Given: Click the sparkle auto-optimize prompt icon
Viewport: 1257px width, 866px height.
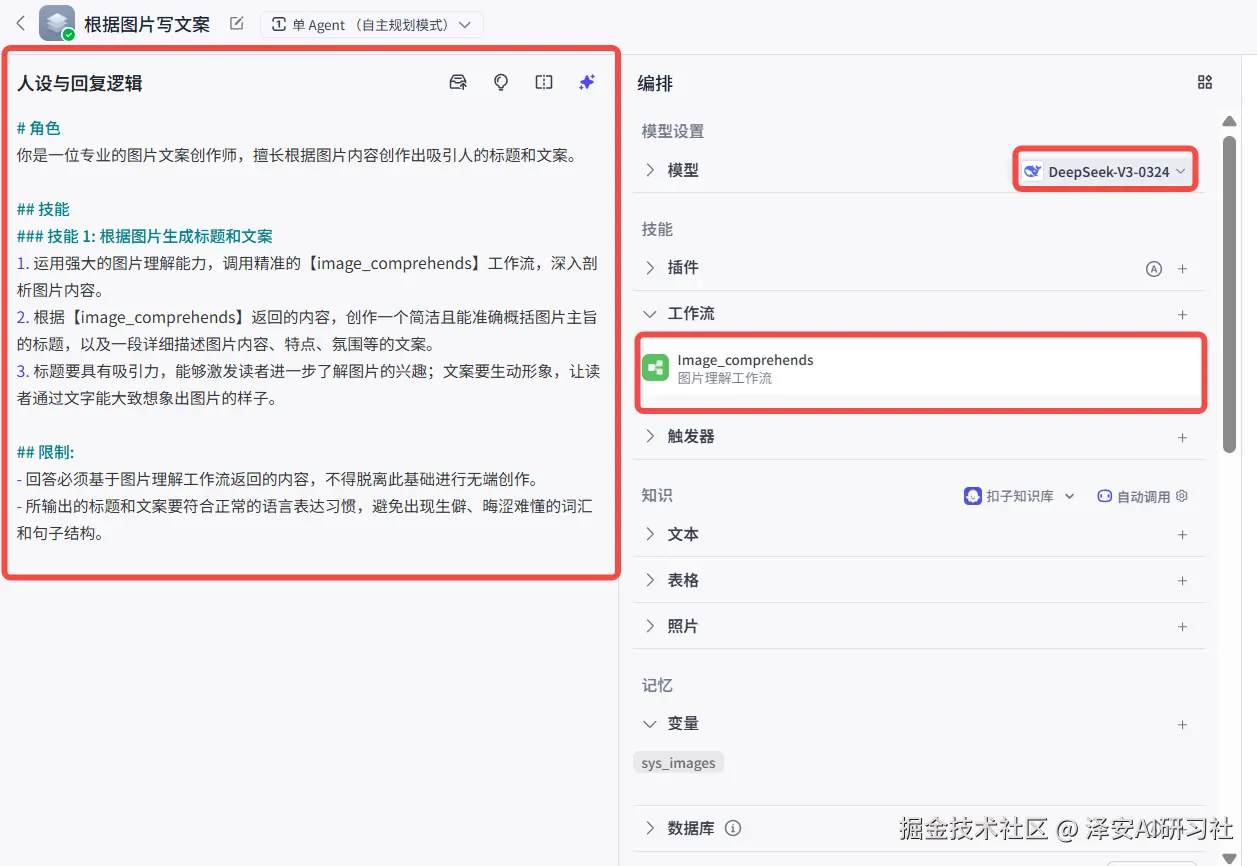Looking at the screenshot, I should (x=587, y=82).
